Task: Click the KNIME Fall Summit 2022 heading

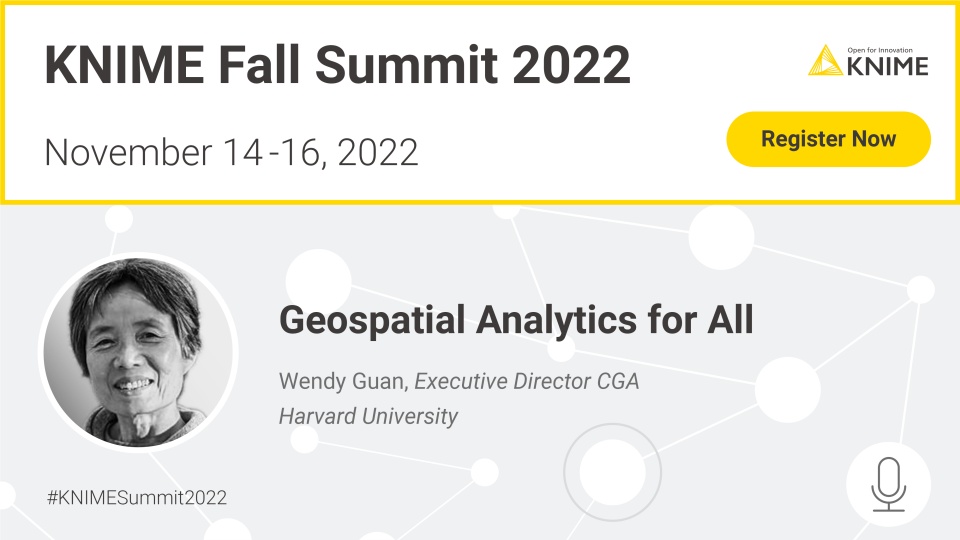Action: [x=337, y=64]
